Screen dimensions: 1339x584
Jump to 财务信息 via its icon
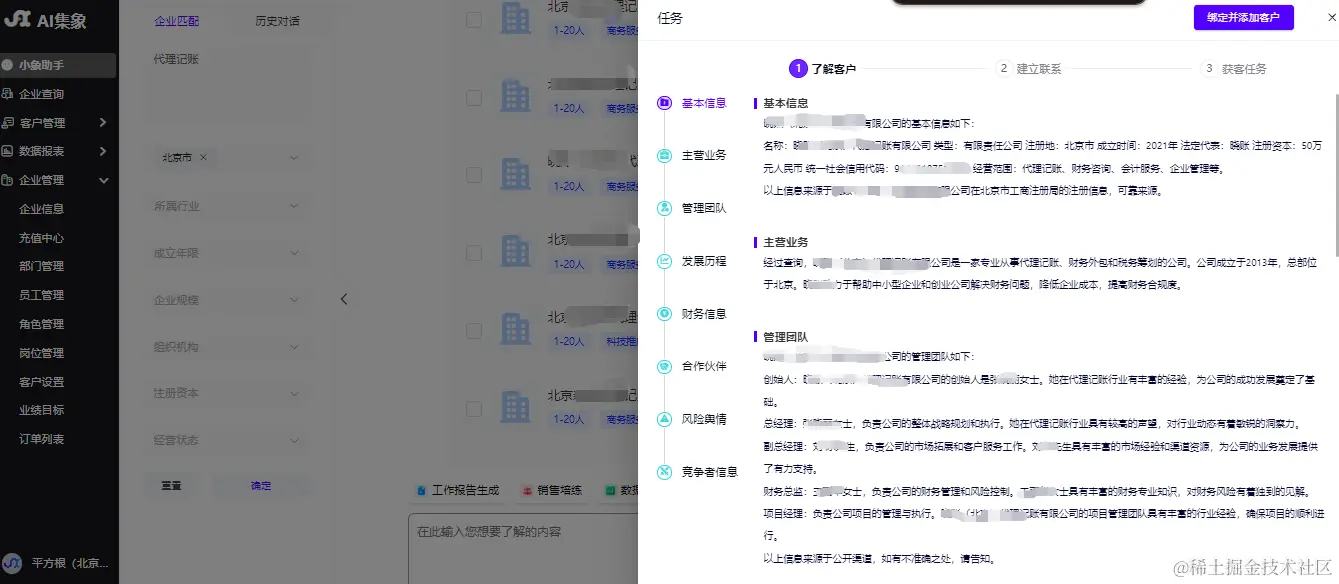point(663,313)
